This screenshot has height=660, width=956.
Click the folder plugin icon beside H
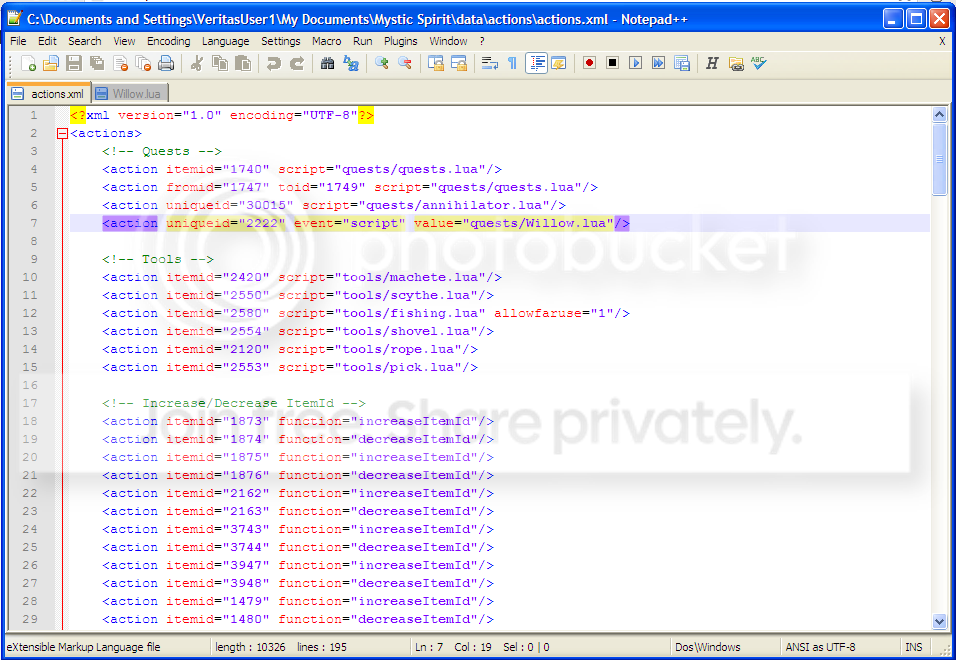pyautogui.click(x=736, y=63)
